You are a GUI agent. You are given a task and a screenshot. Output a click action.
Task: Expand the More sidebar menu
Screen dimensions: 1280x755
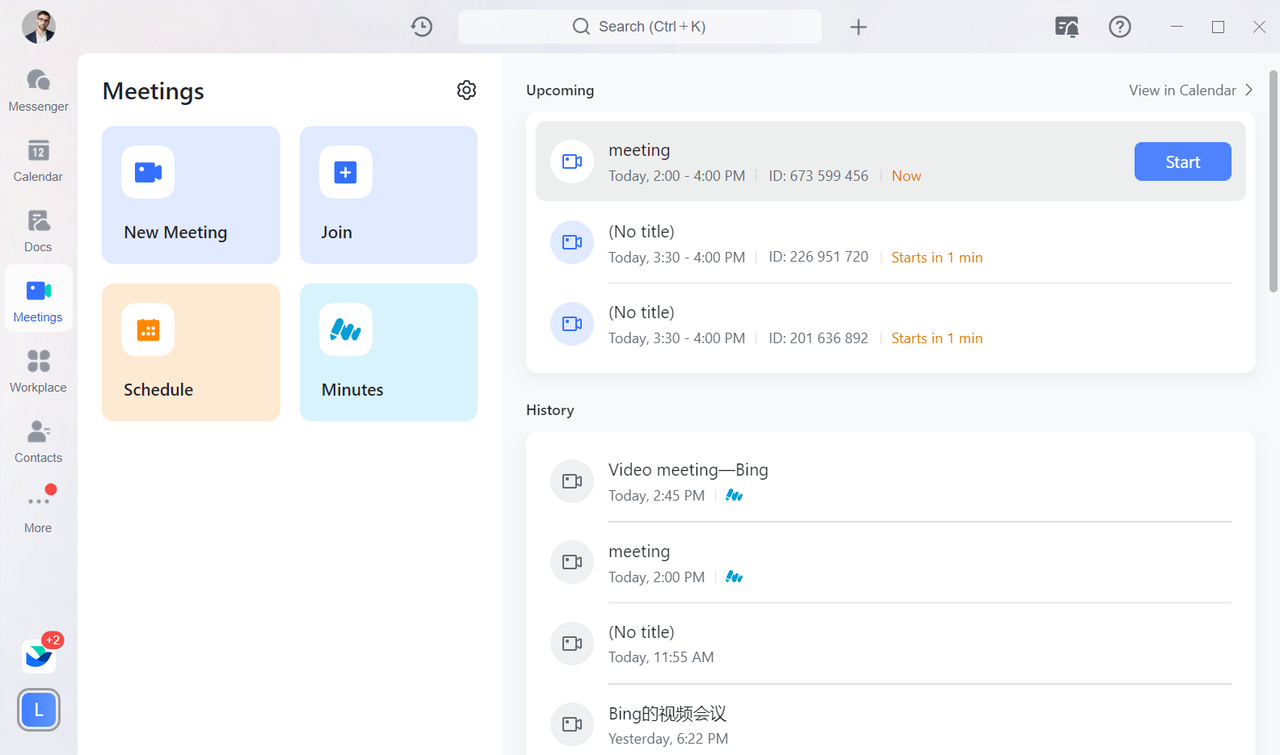(38, 511)
